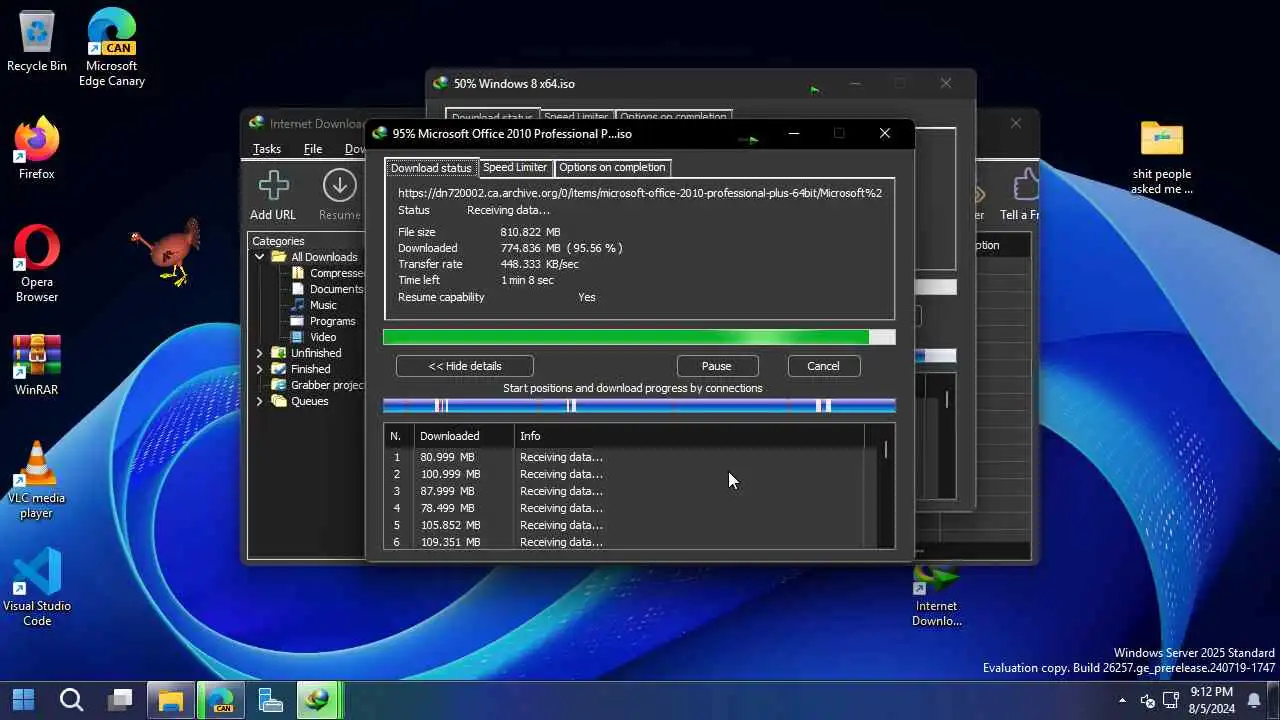Click the Internet Download Manager taskbar icon
The width and height of the screenshot is (1280, 720).
pyautogui.click(x=318, y=699)
